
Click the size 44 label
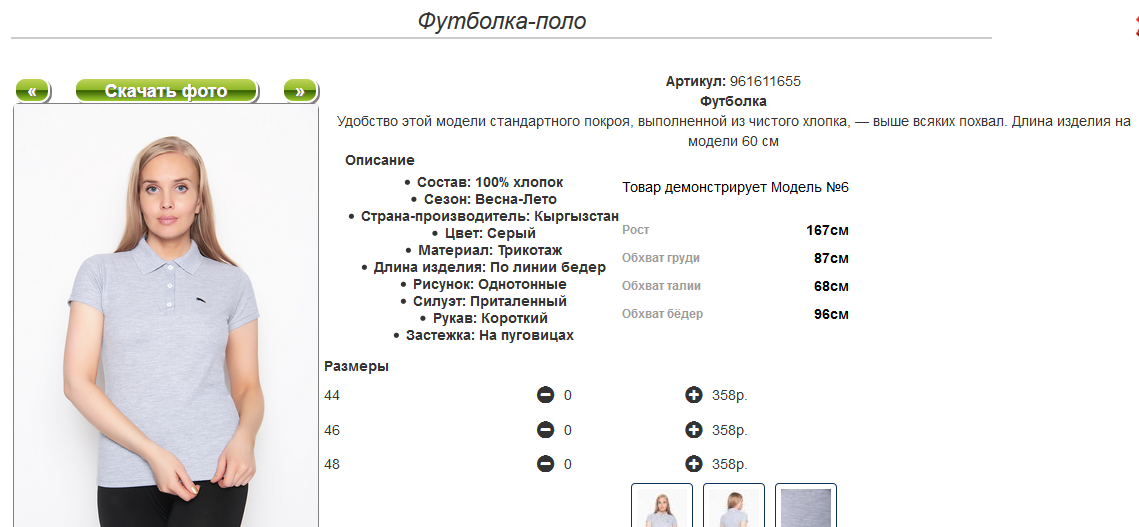[x=332, y=395]
